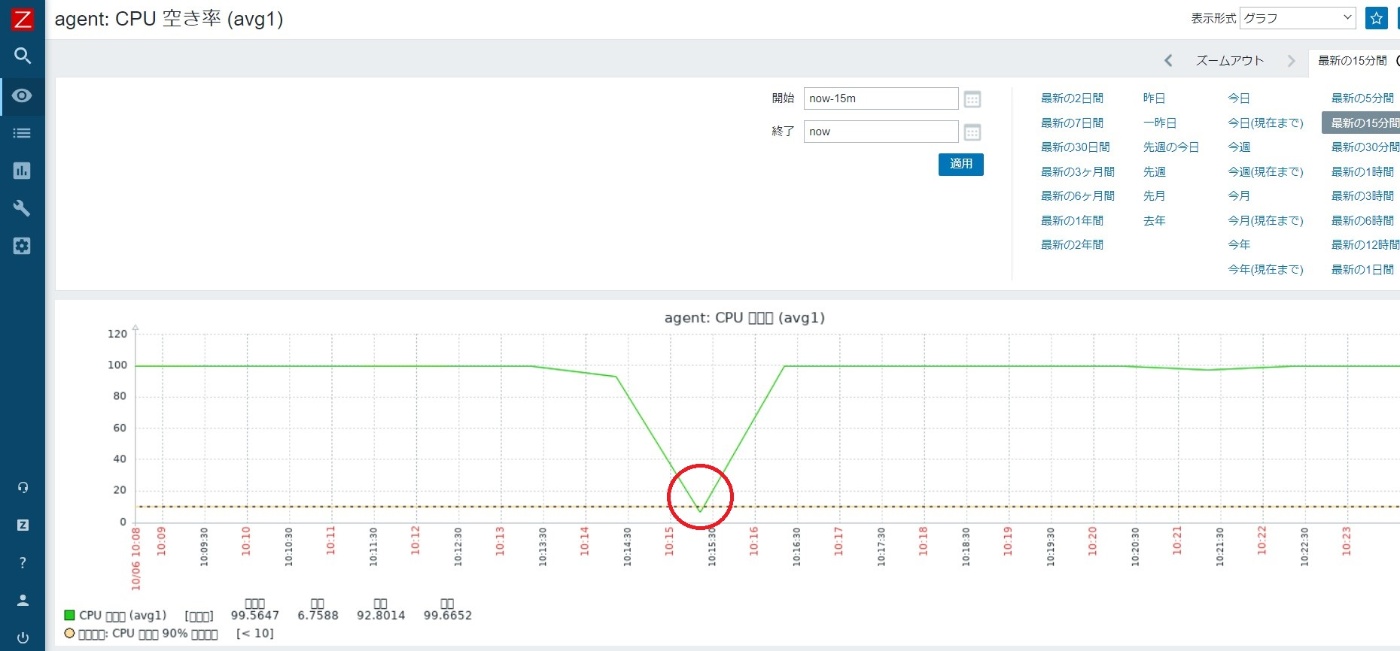The width and height of the screenshot is (1400, 651).
Task: Click the Sign out power icon
Action: [x=22, y=637]
